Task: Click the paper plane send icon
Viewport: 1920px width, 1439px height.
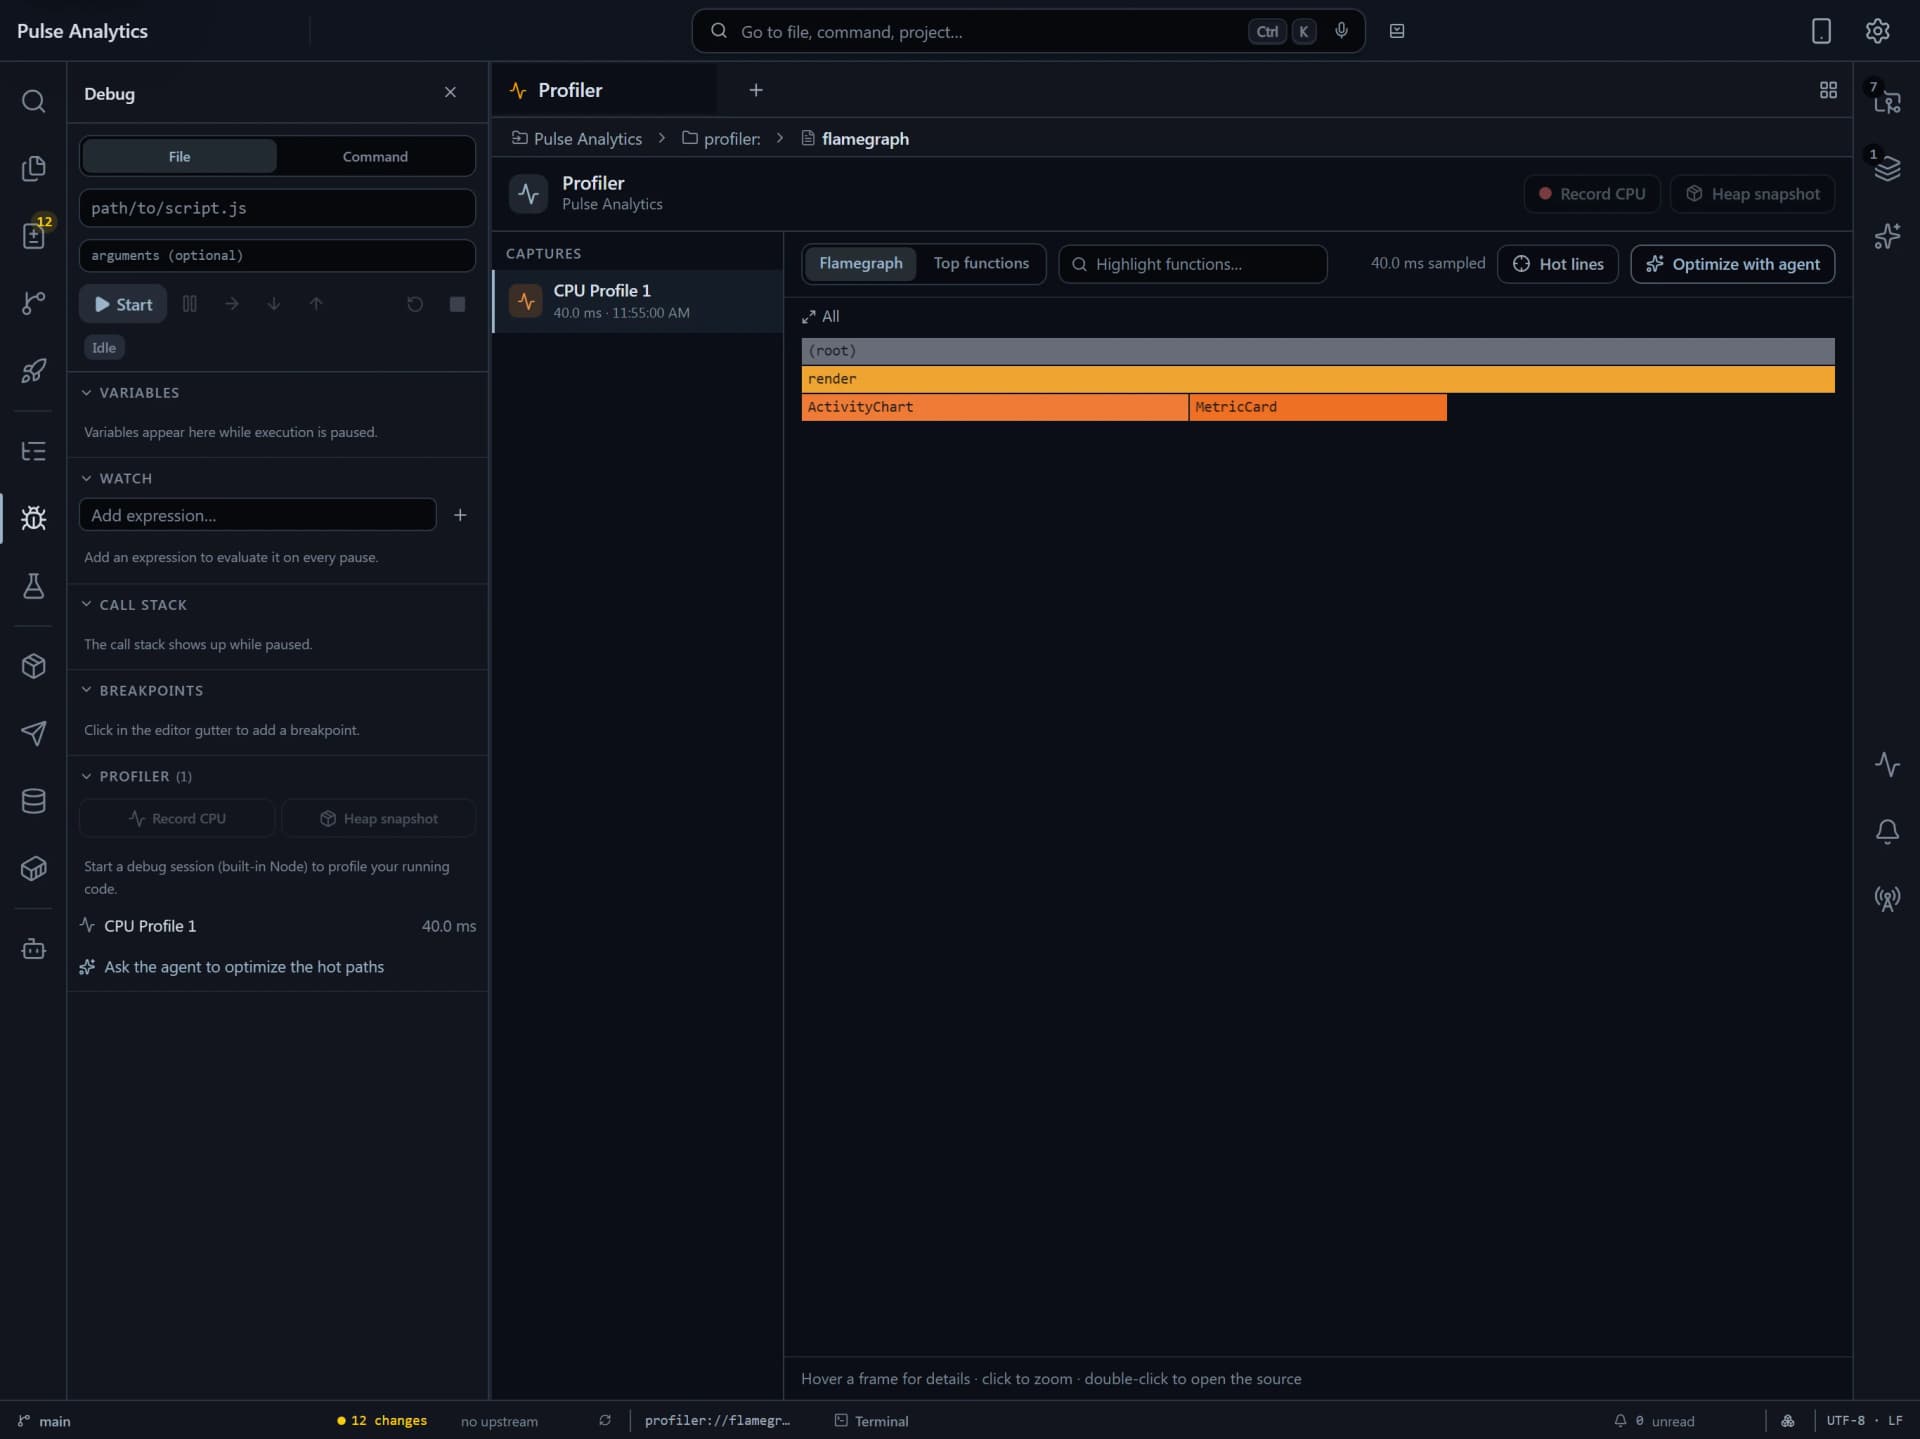Action: point(33,733)
